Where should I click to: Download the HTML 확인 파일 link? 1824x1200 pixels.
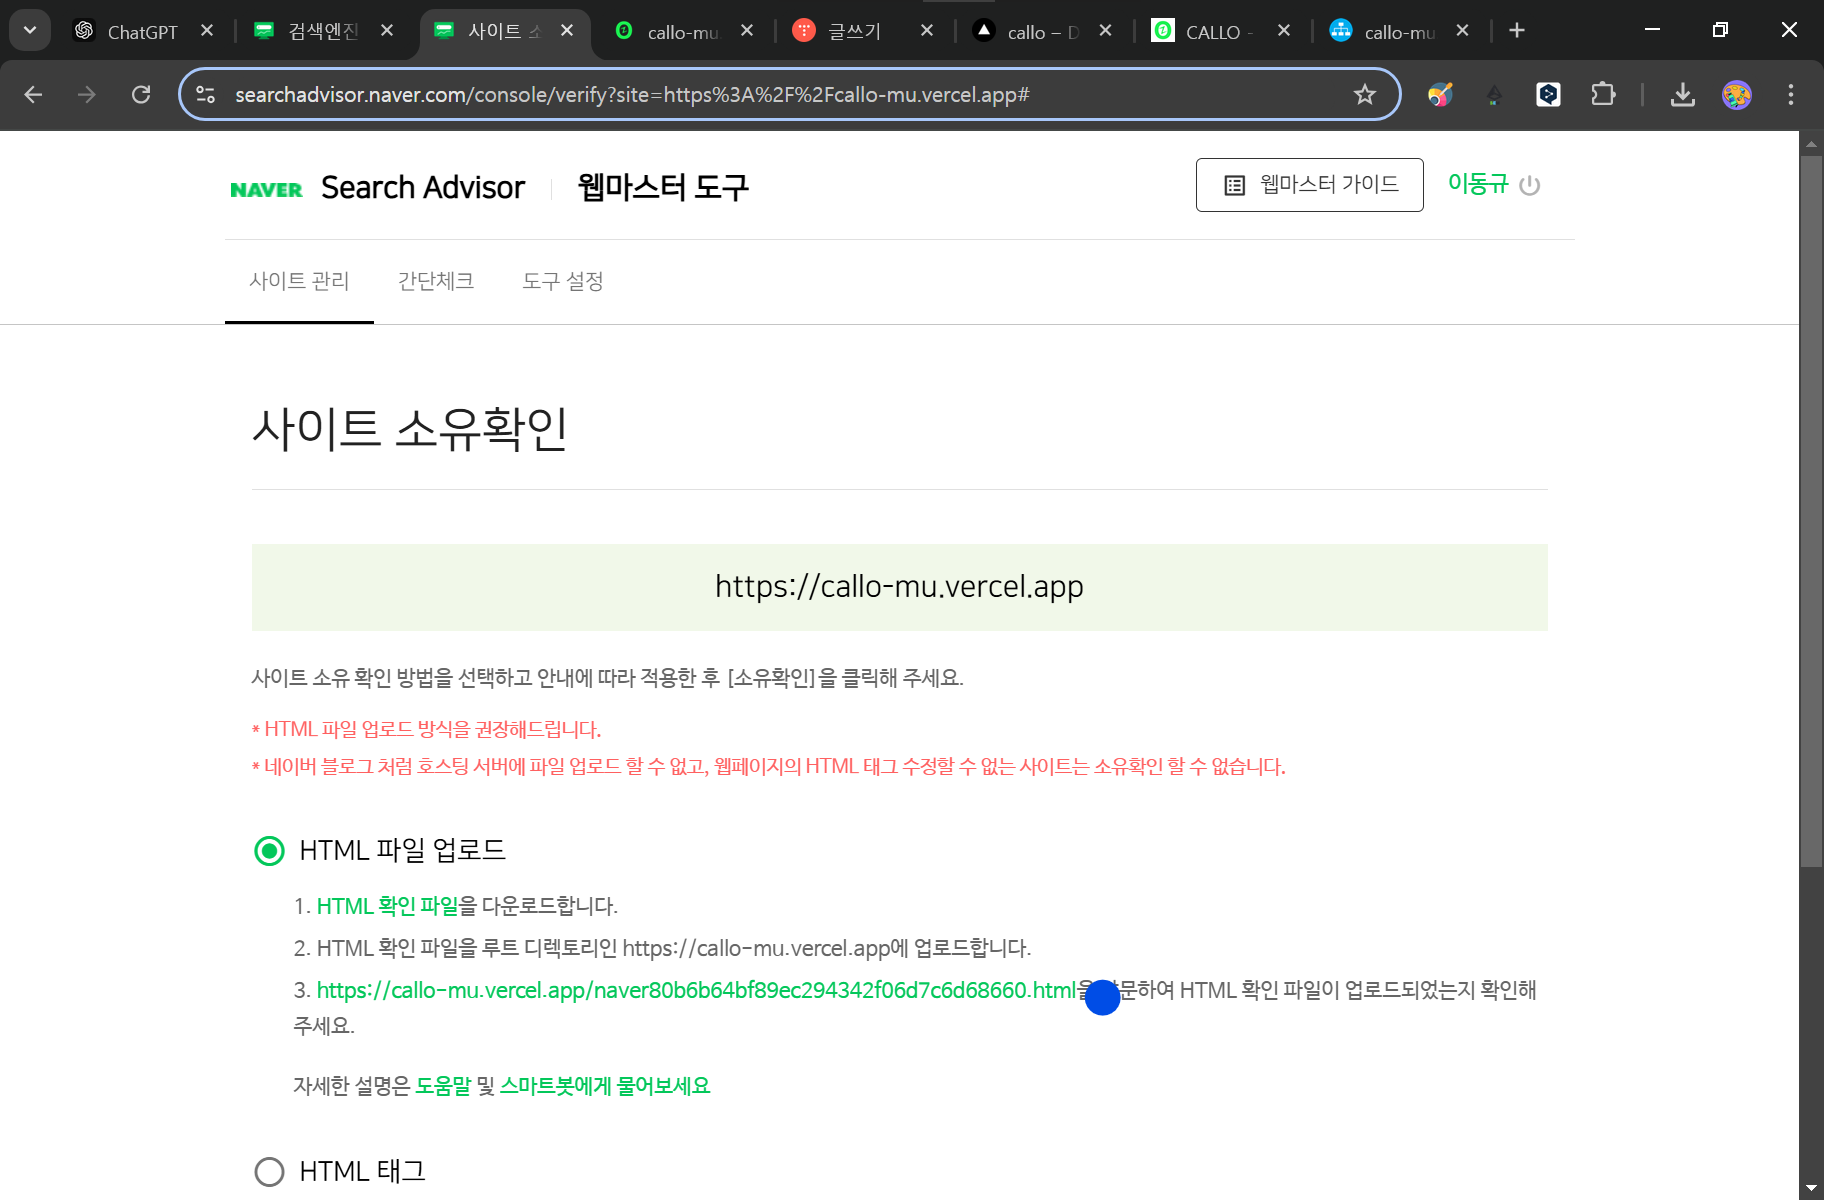pos(387,906)
